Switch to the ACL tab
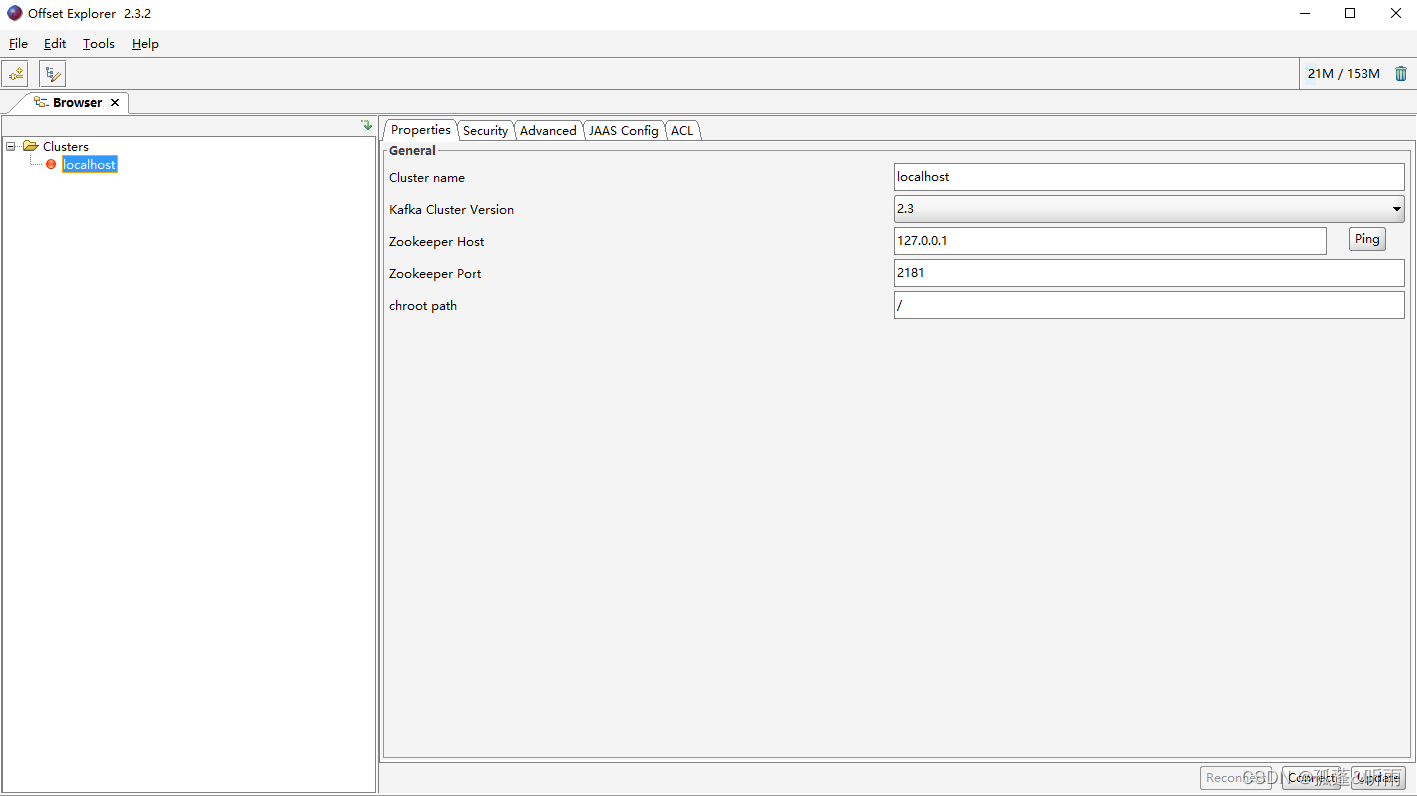This screenshot has width=1417, height=796. pos(682,131)
